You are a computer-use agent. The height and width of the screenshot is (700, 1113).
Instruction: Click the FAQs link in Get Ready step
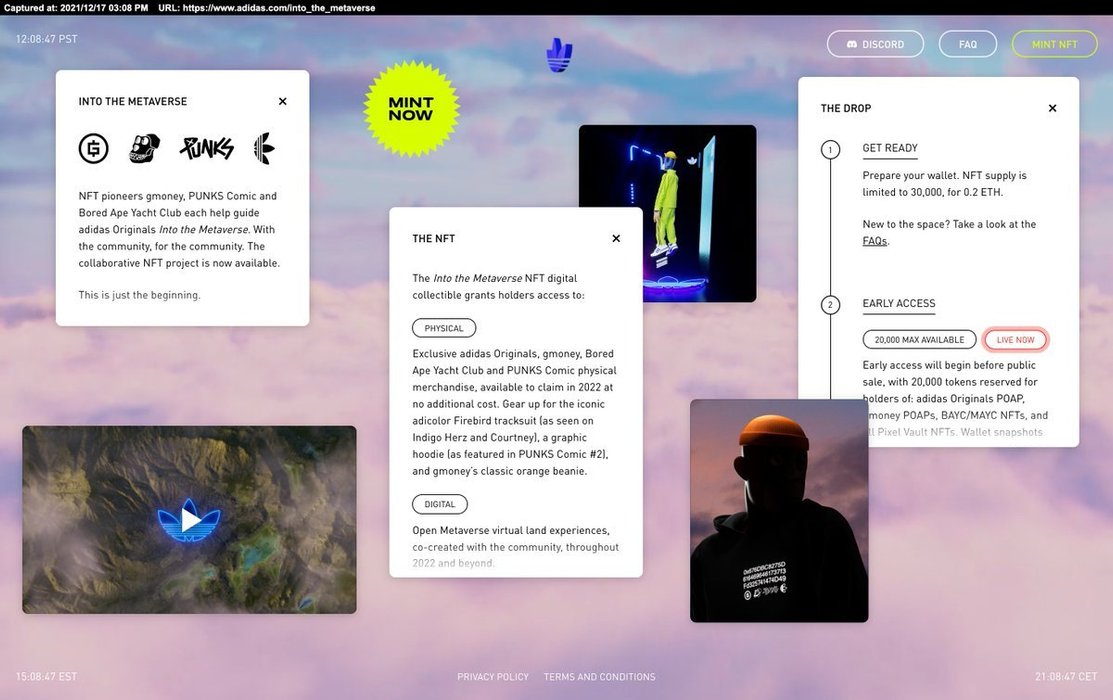pyautogui.click(x=874, y=241)
